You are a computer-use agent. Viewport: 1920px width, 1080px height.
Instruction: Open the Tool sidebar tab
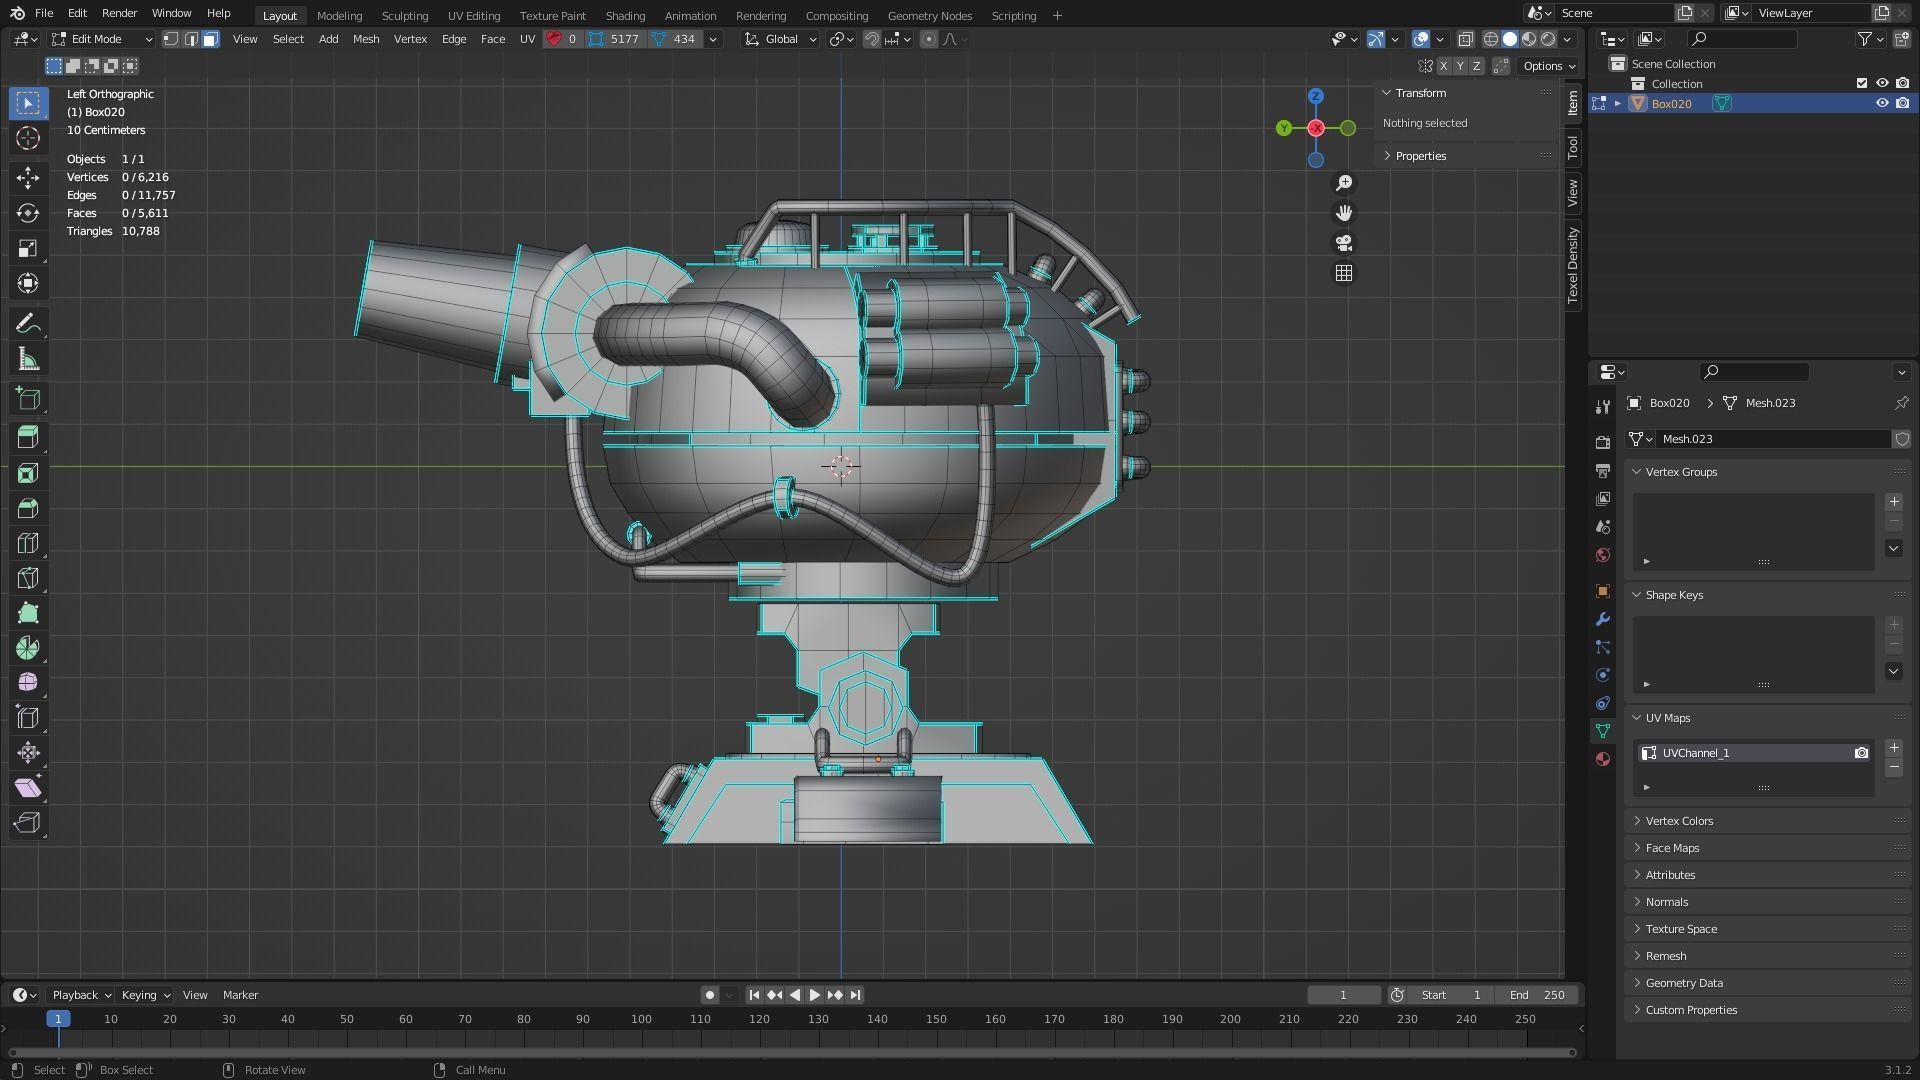pyautogui.click(x=1573, y=147)
